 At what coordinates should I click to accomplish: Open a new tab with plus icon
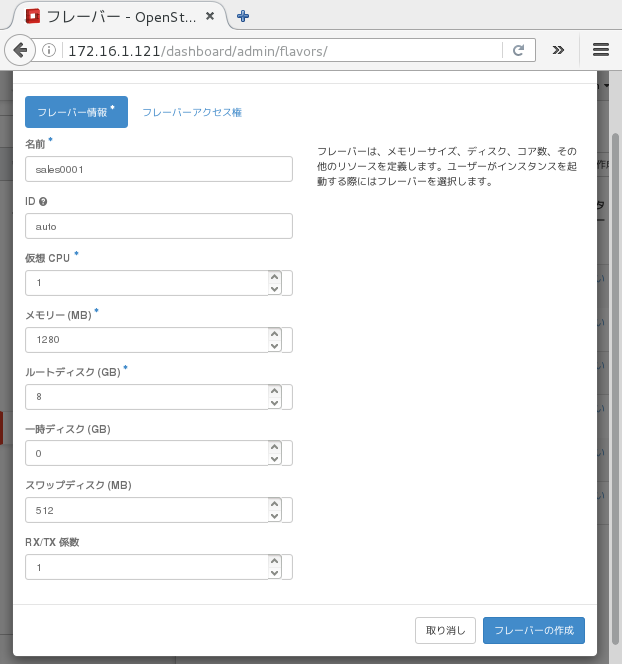(x=243, y=15)
